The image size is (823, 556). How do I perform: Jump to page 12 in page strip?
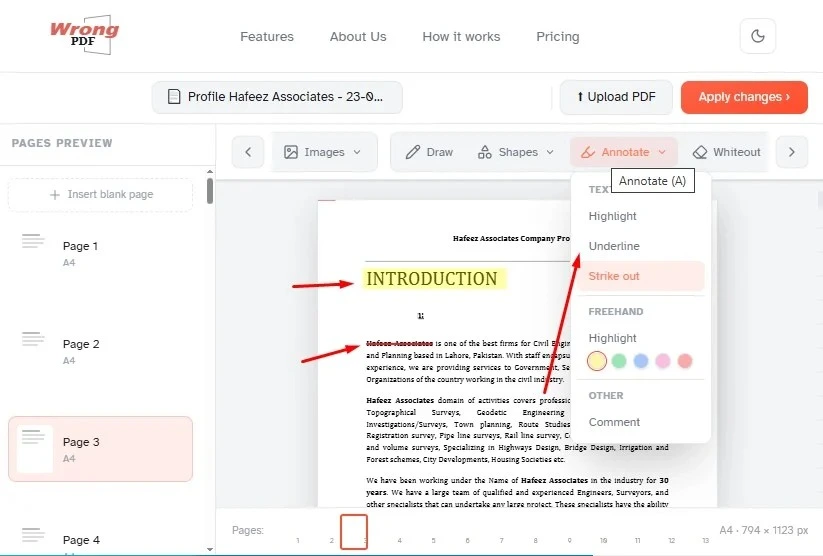[671, 540]
